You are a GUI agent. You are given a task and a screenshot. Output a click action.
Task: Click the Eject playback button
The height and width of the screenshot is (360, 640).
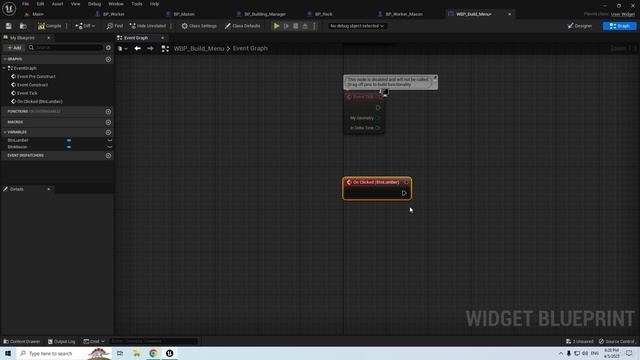[x=305, y=26]
